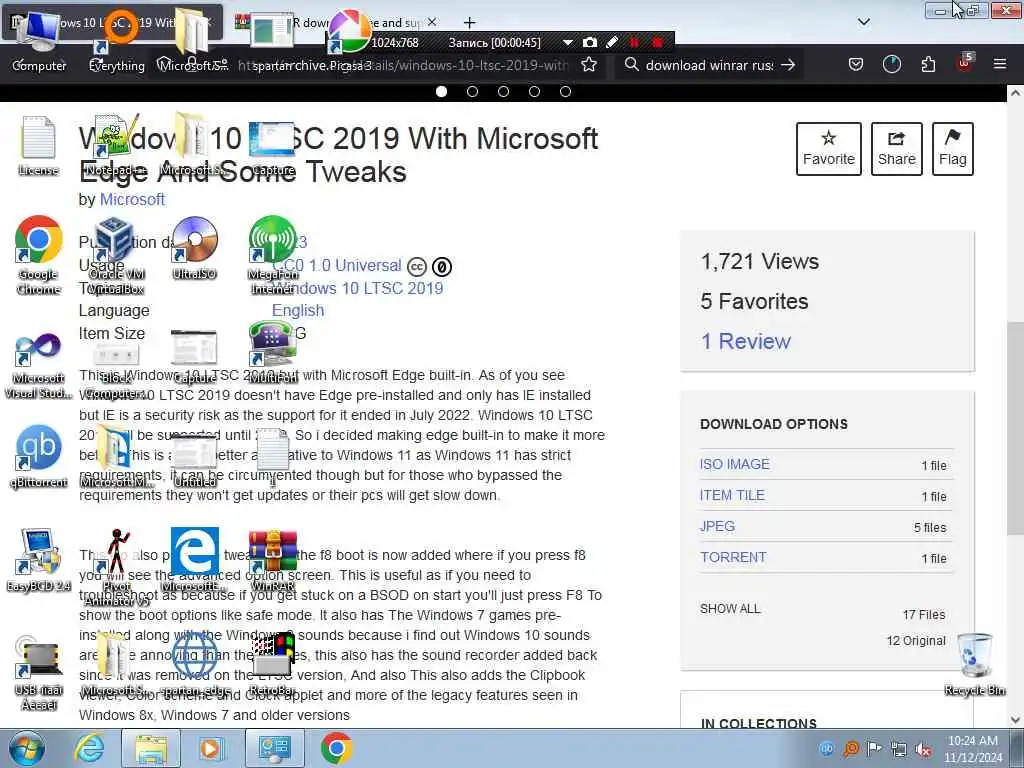Launch Internet Explorer from the taskbar
The height and width of the screenshot is (768, 1024).
pyautogui.click(x=89, y=748)
